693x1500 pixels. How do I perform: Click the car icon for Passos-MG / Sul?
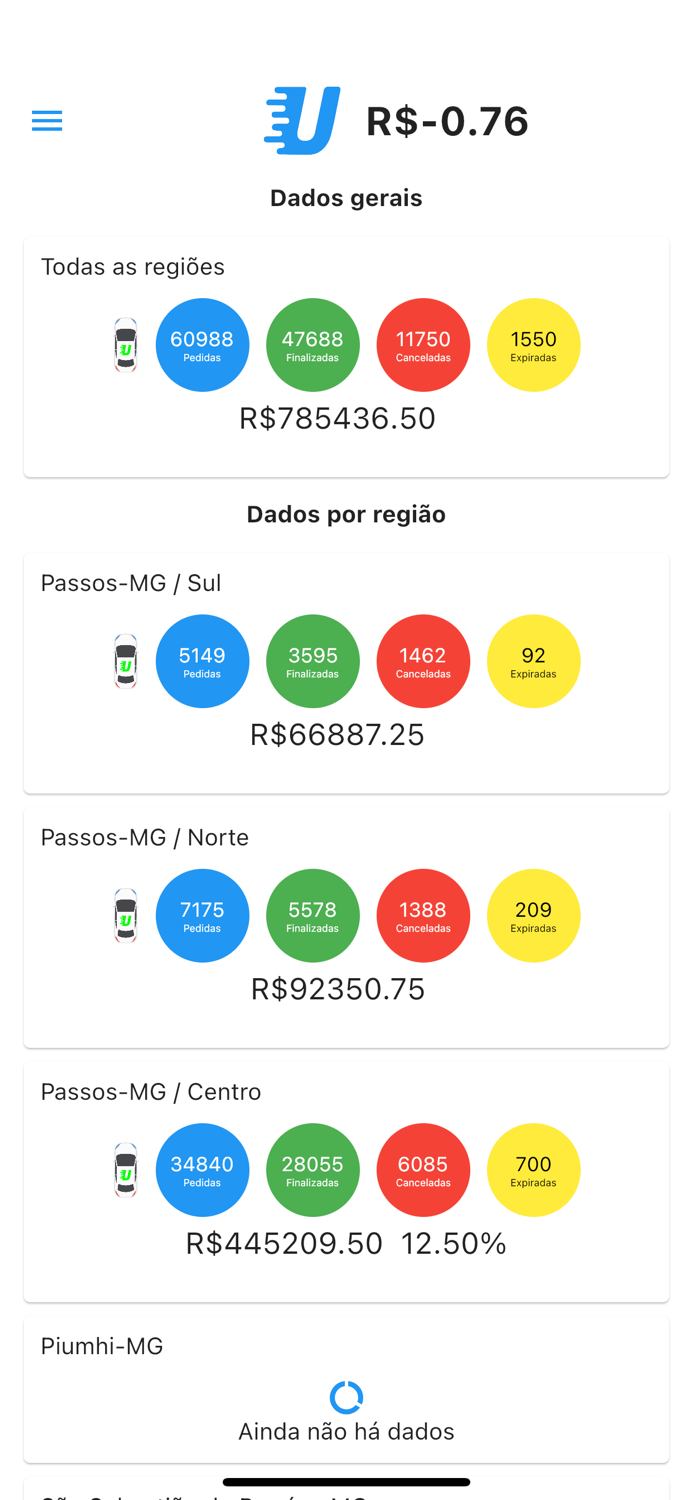coord(125,662)
